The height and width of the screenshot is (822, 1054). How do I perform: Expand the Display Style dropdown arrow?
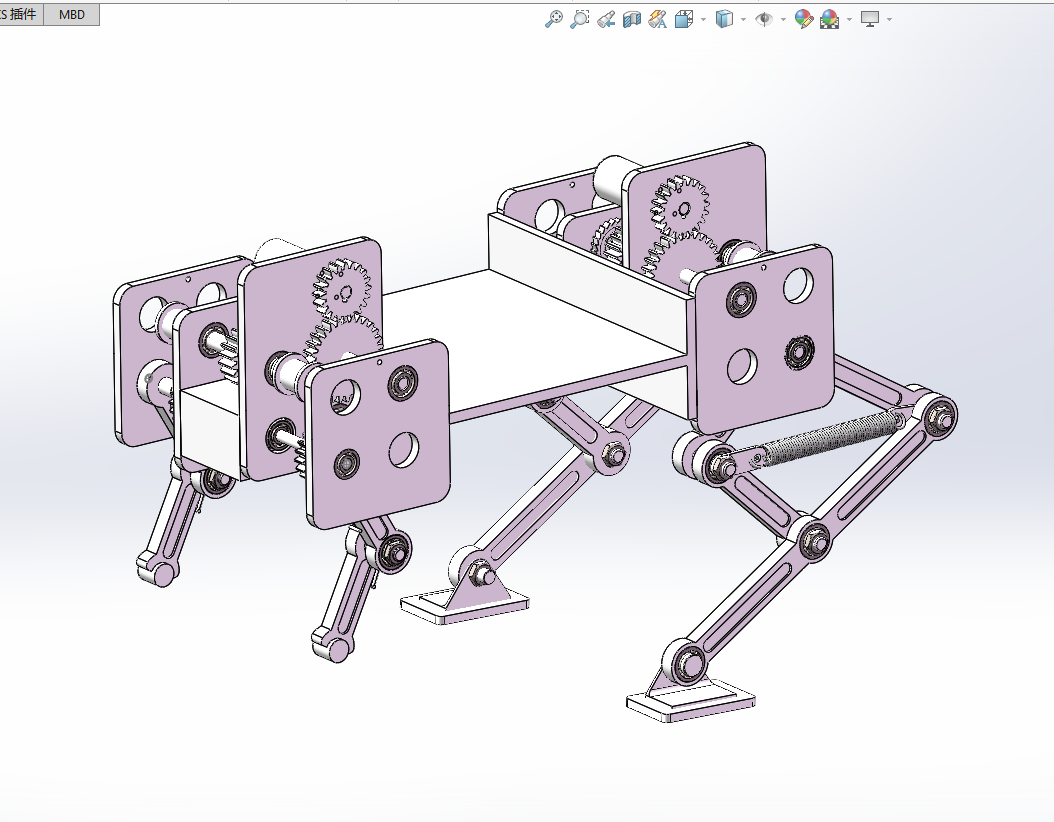pos(743,19)
